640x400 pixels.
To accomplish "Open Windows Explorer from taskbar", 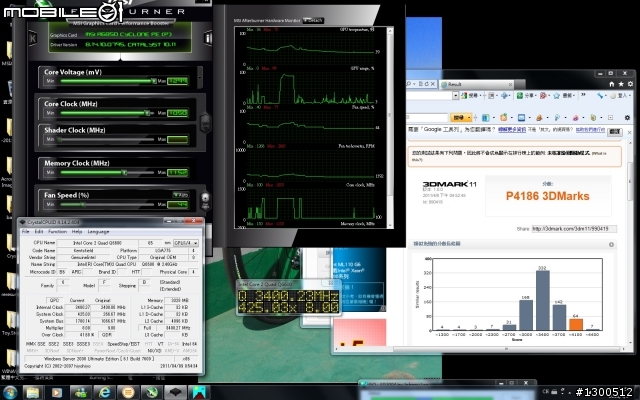I will (x=33, y=392).
